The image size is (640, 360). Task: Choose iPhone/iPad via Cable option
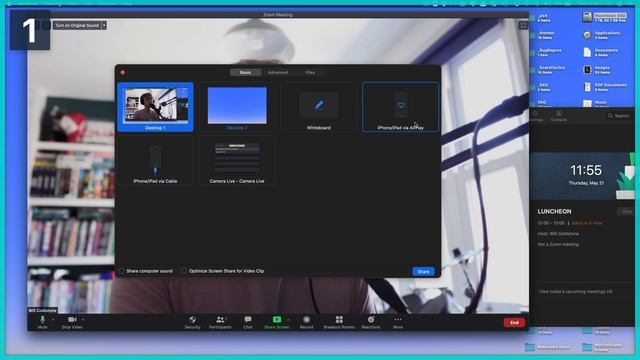coord(155,162)
